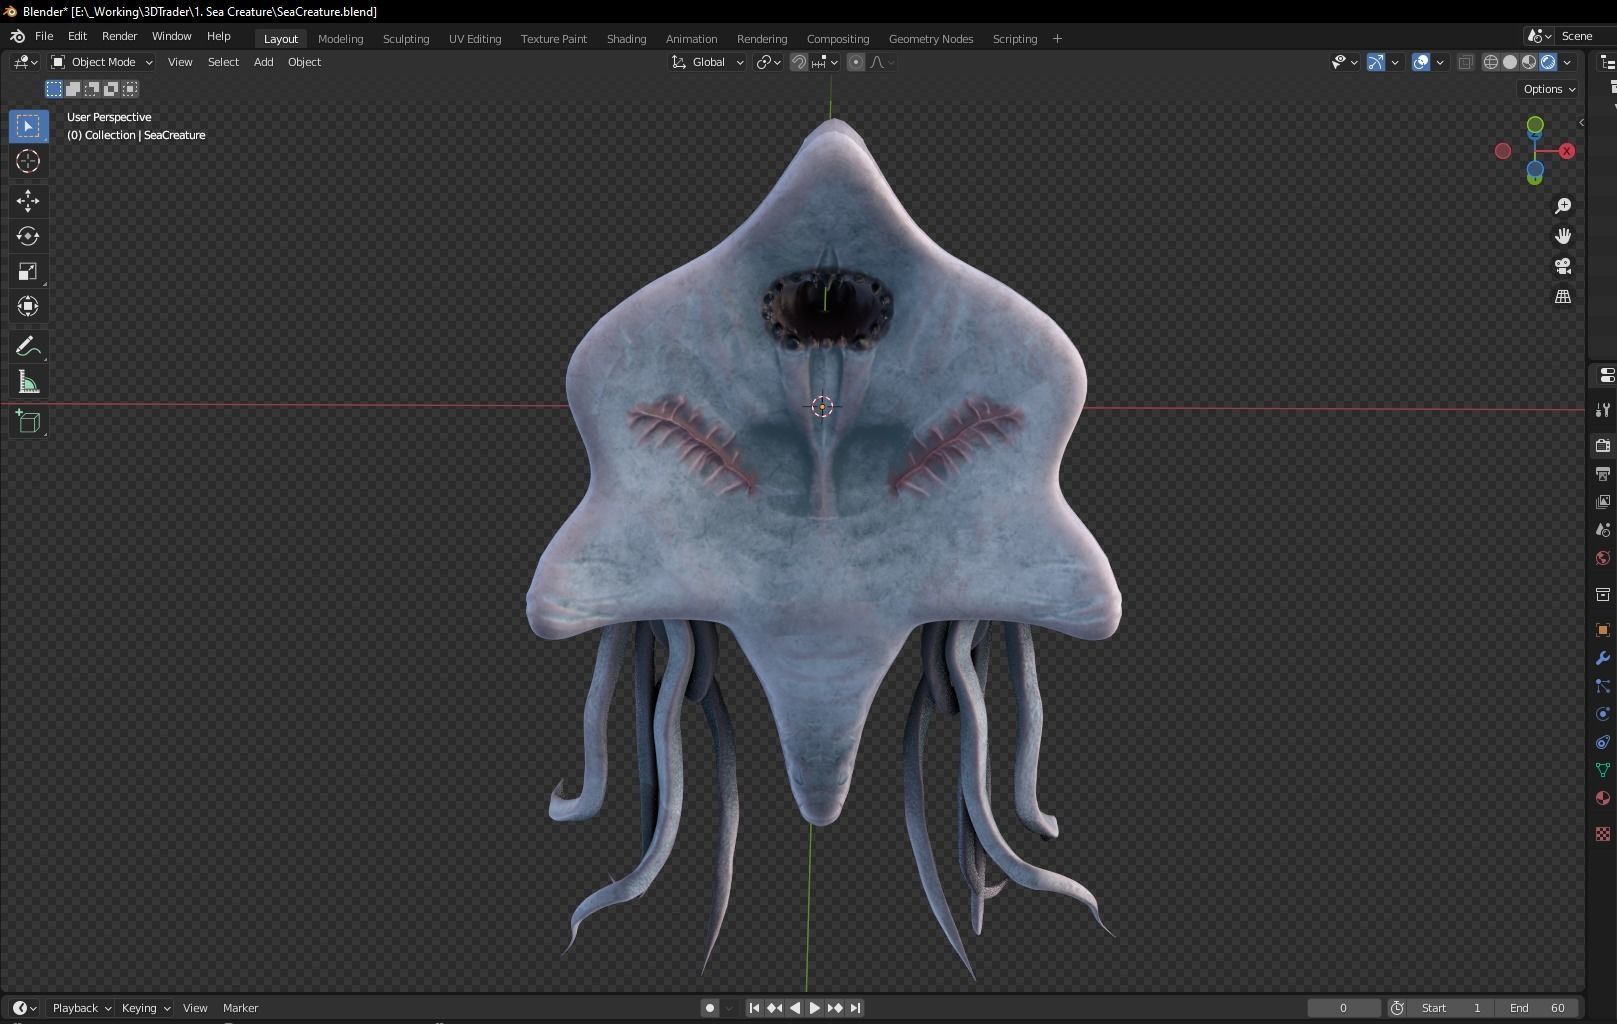Viewport: 1617px width, 1024px height.
Task: Open Scene properties tab
Action: point(1603,530)
